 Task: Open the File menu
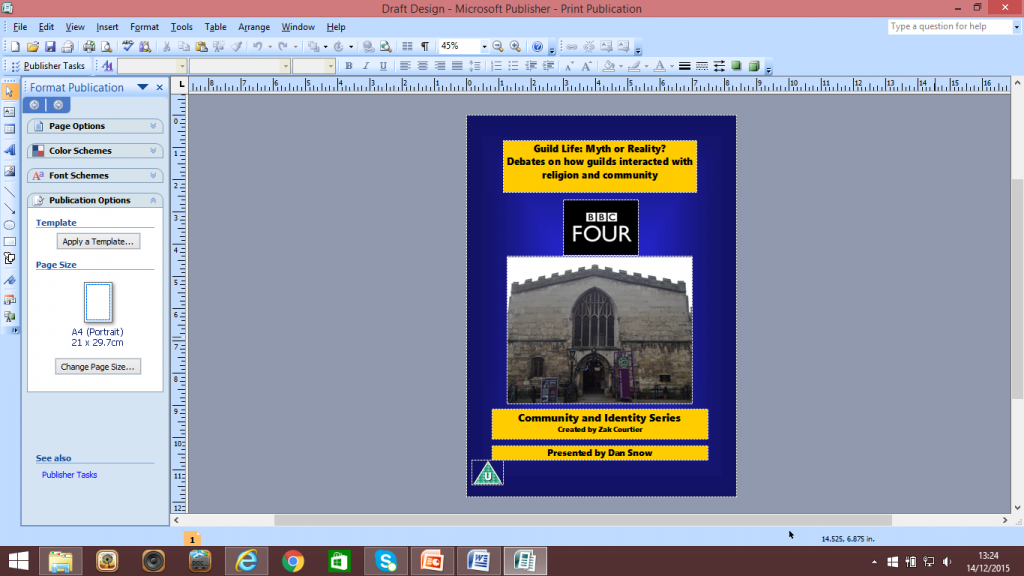(x=20, y=27)
